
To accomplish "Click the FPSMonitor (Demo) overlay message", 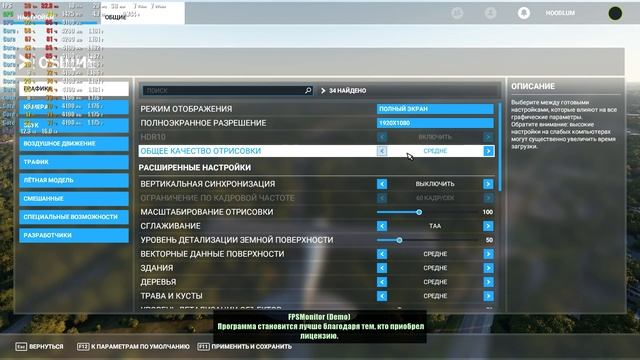I will point(320,327).
